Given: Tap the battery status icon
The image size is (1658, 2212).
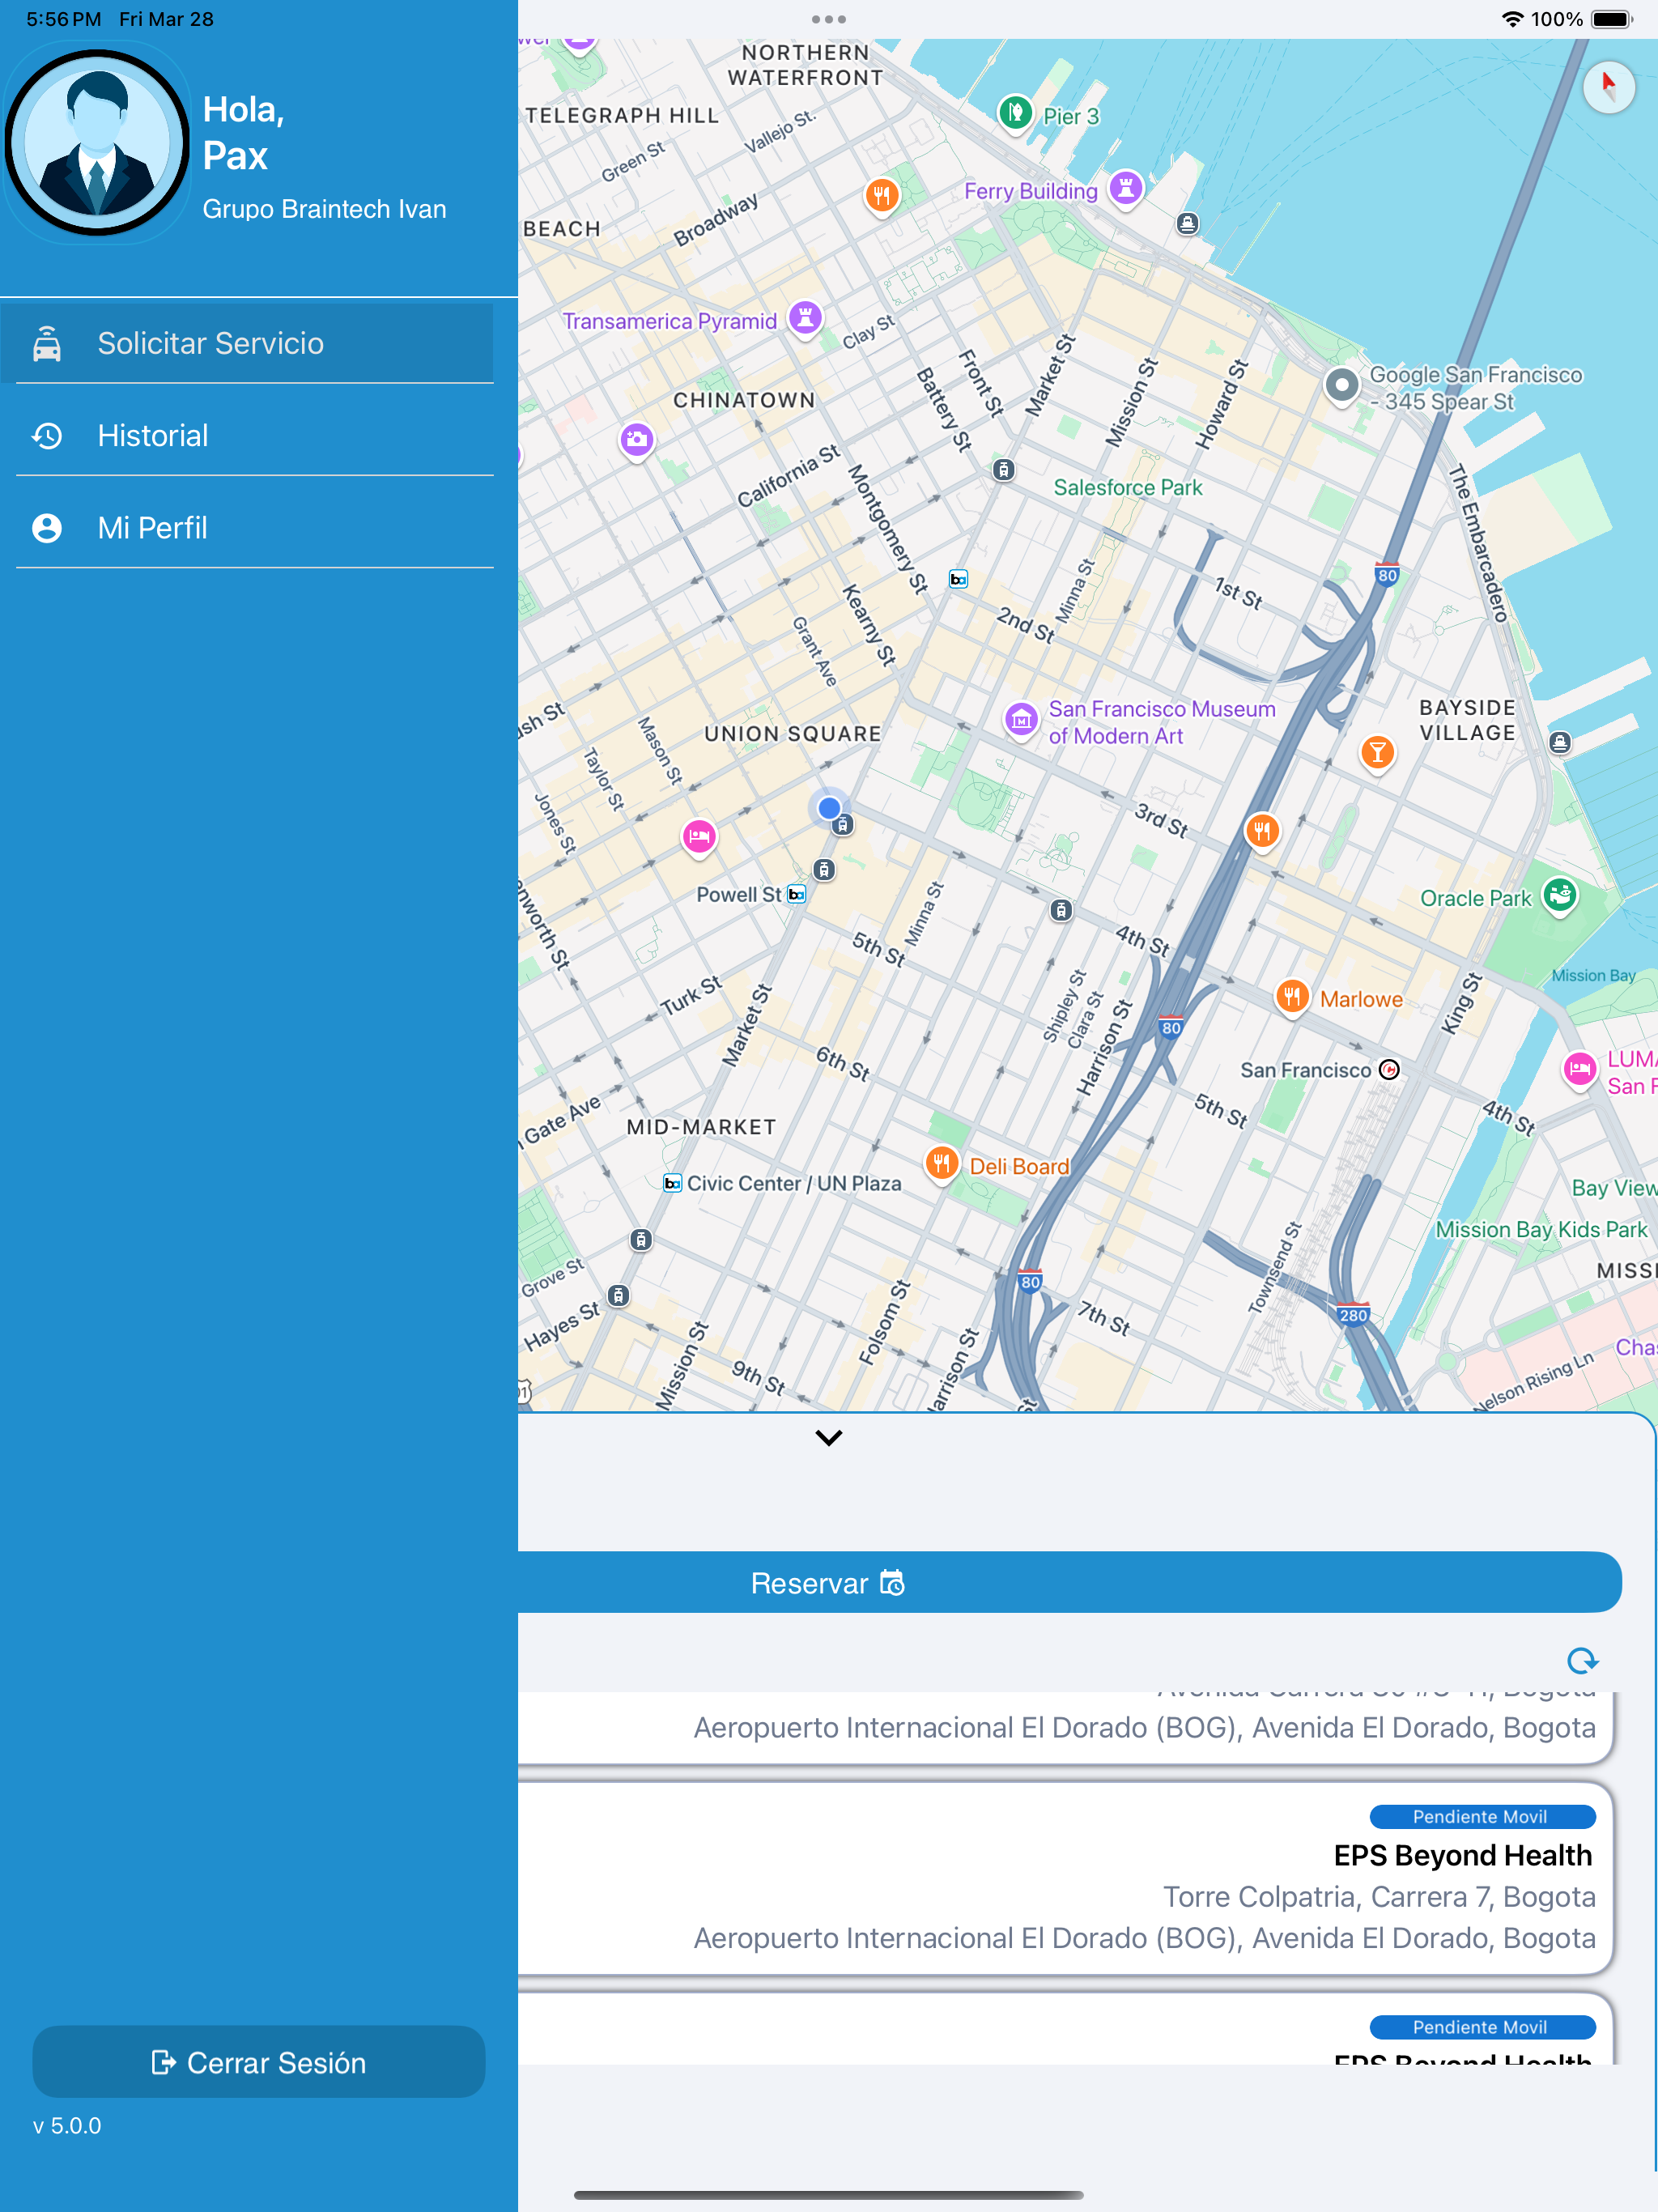Looking at the screenshot, I should pyautogui.click(x=1611, y=19).
